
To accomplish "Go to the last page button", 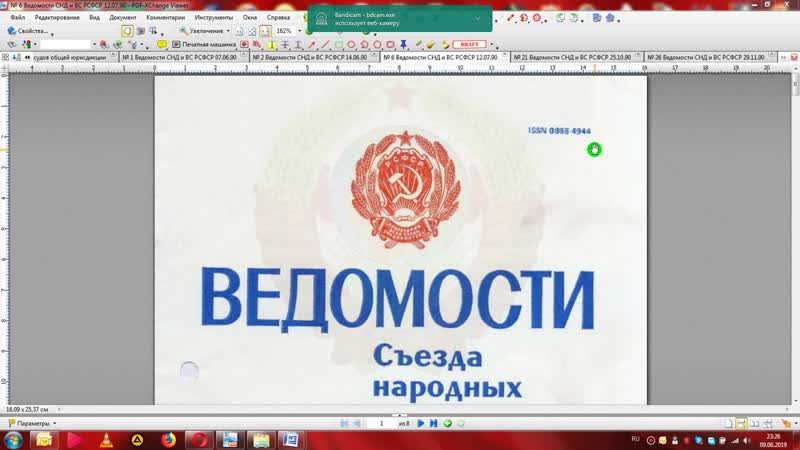I will point(433,423).
